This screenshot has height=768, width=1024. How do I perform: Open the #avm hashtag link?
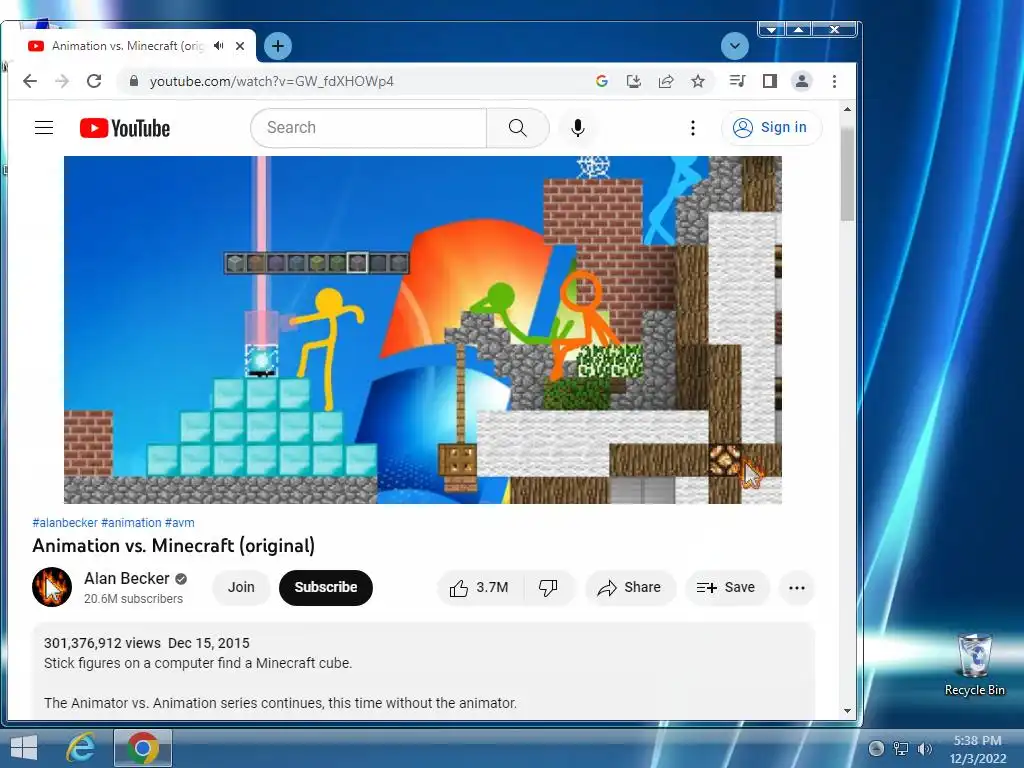pos(180,522)
